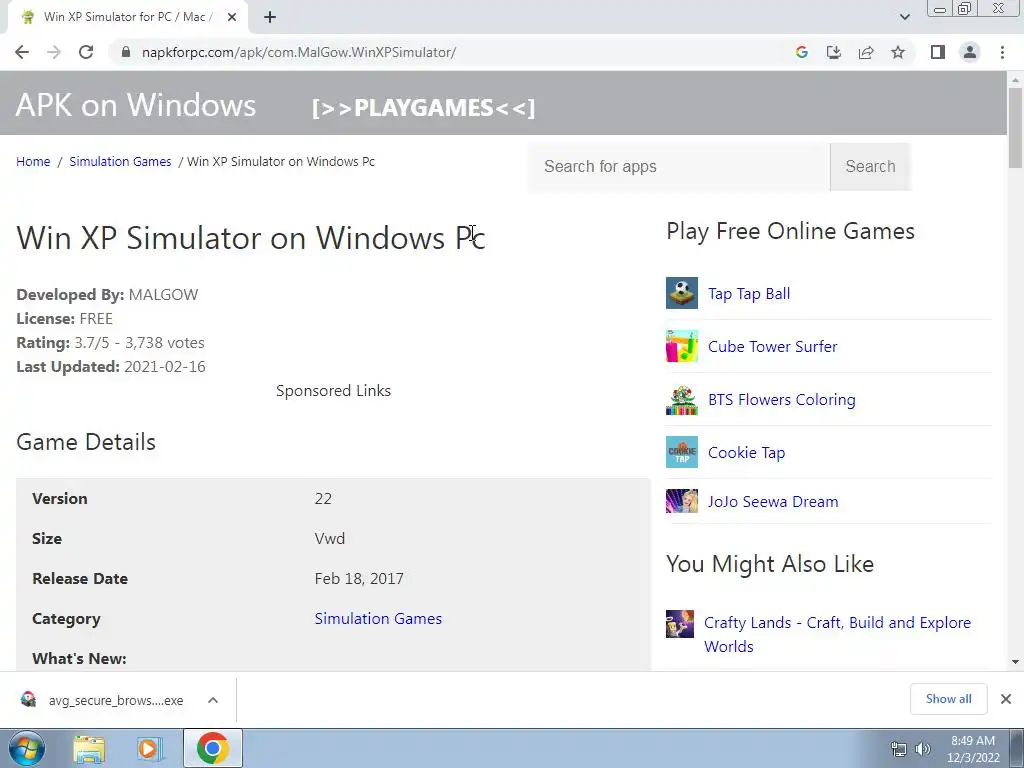Open BTS Flowers Coloring link

coord(782,400)
